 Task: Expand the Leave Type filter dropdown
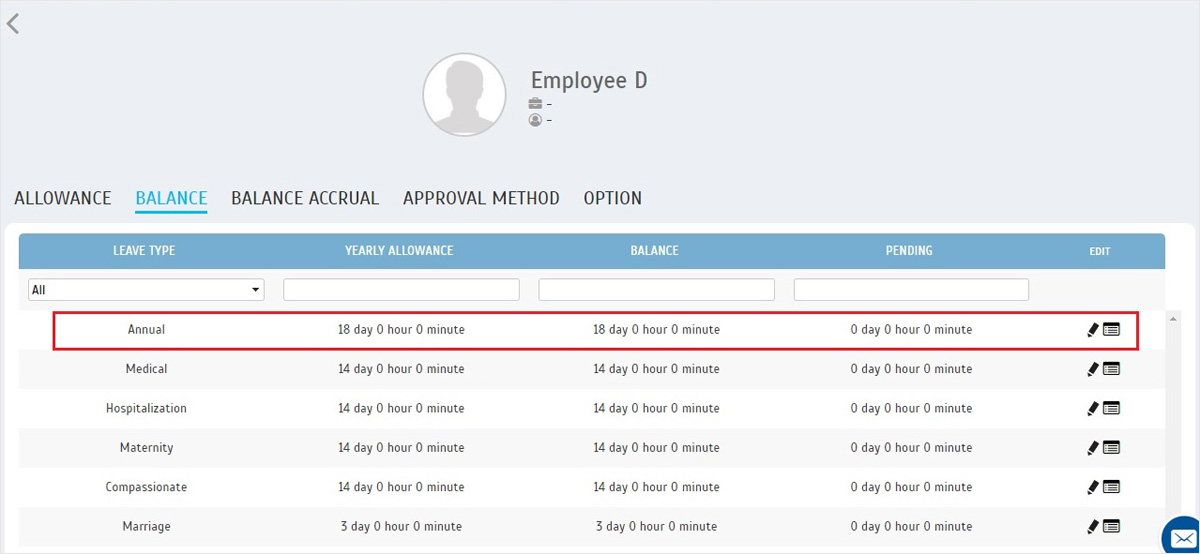click(146, 290)
